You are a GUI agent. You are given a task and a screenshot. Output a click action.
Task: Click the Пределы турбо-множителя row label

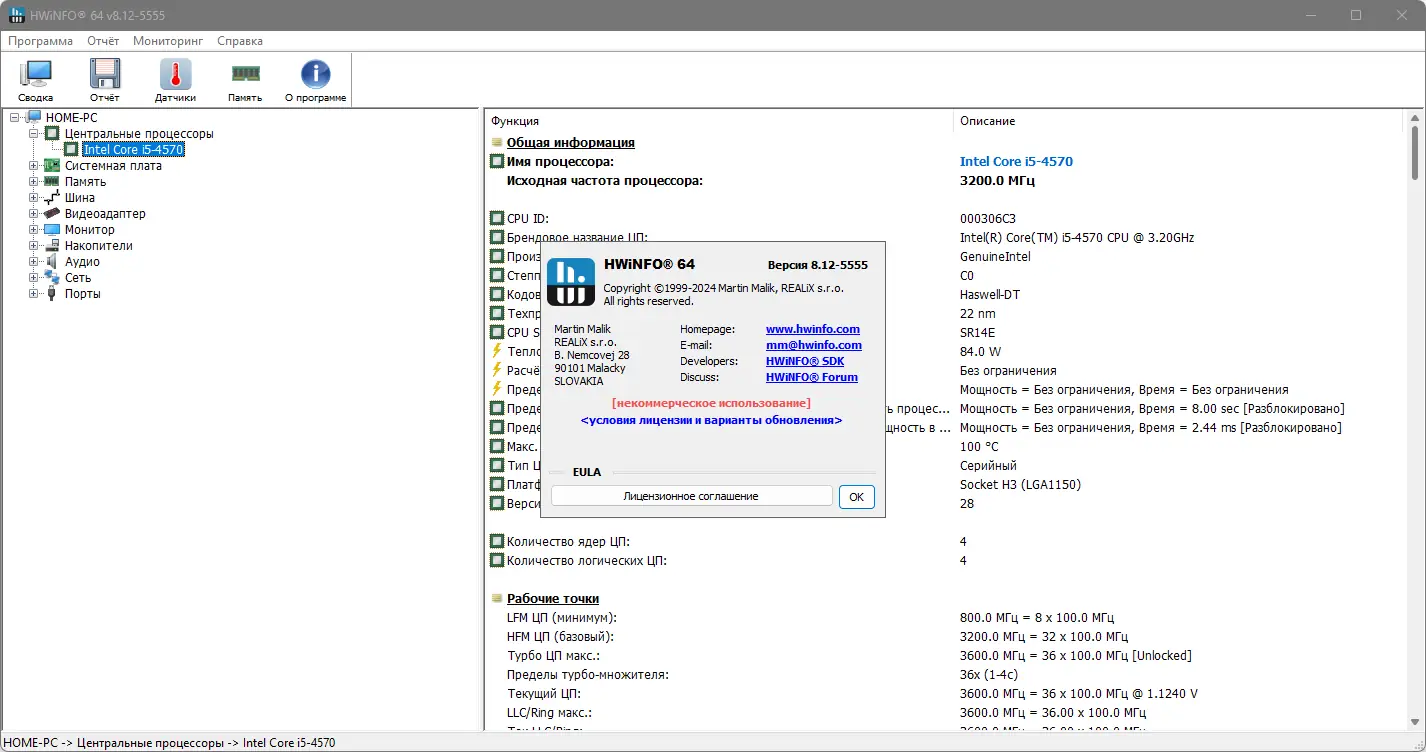coord(588,675)
